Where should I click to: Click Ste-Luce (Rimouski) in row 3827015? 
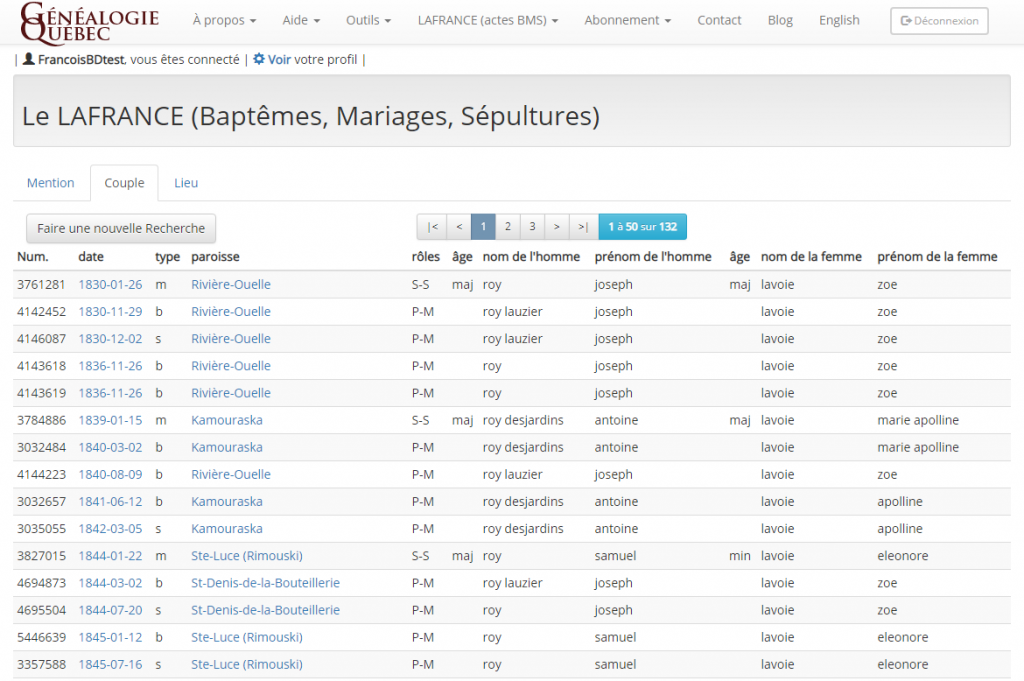247,556
